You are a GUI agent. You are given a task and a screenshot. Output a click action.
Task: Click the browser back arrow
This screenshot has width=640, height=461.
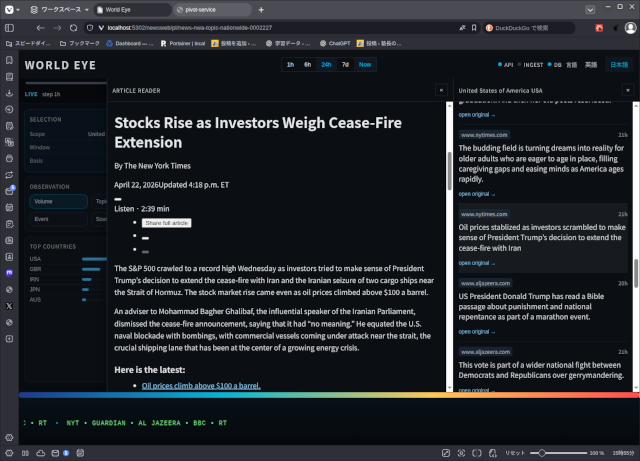tap(40, 28)
